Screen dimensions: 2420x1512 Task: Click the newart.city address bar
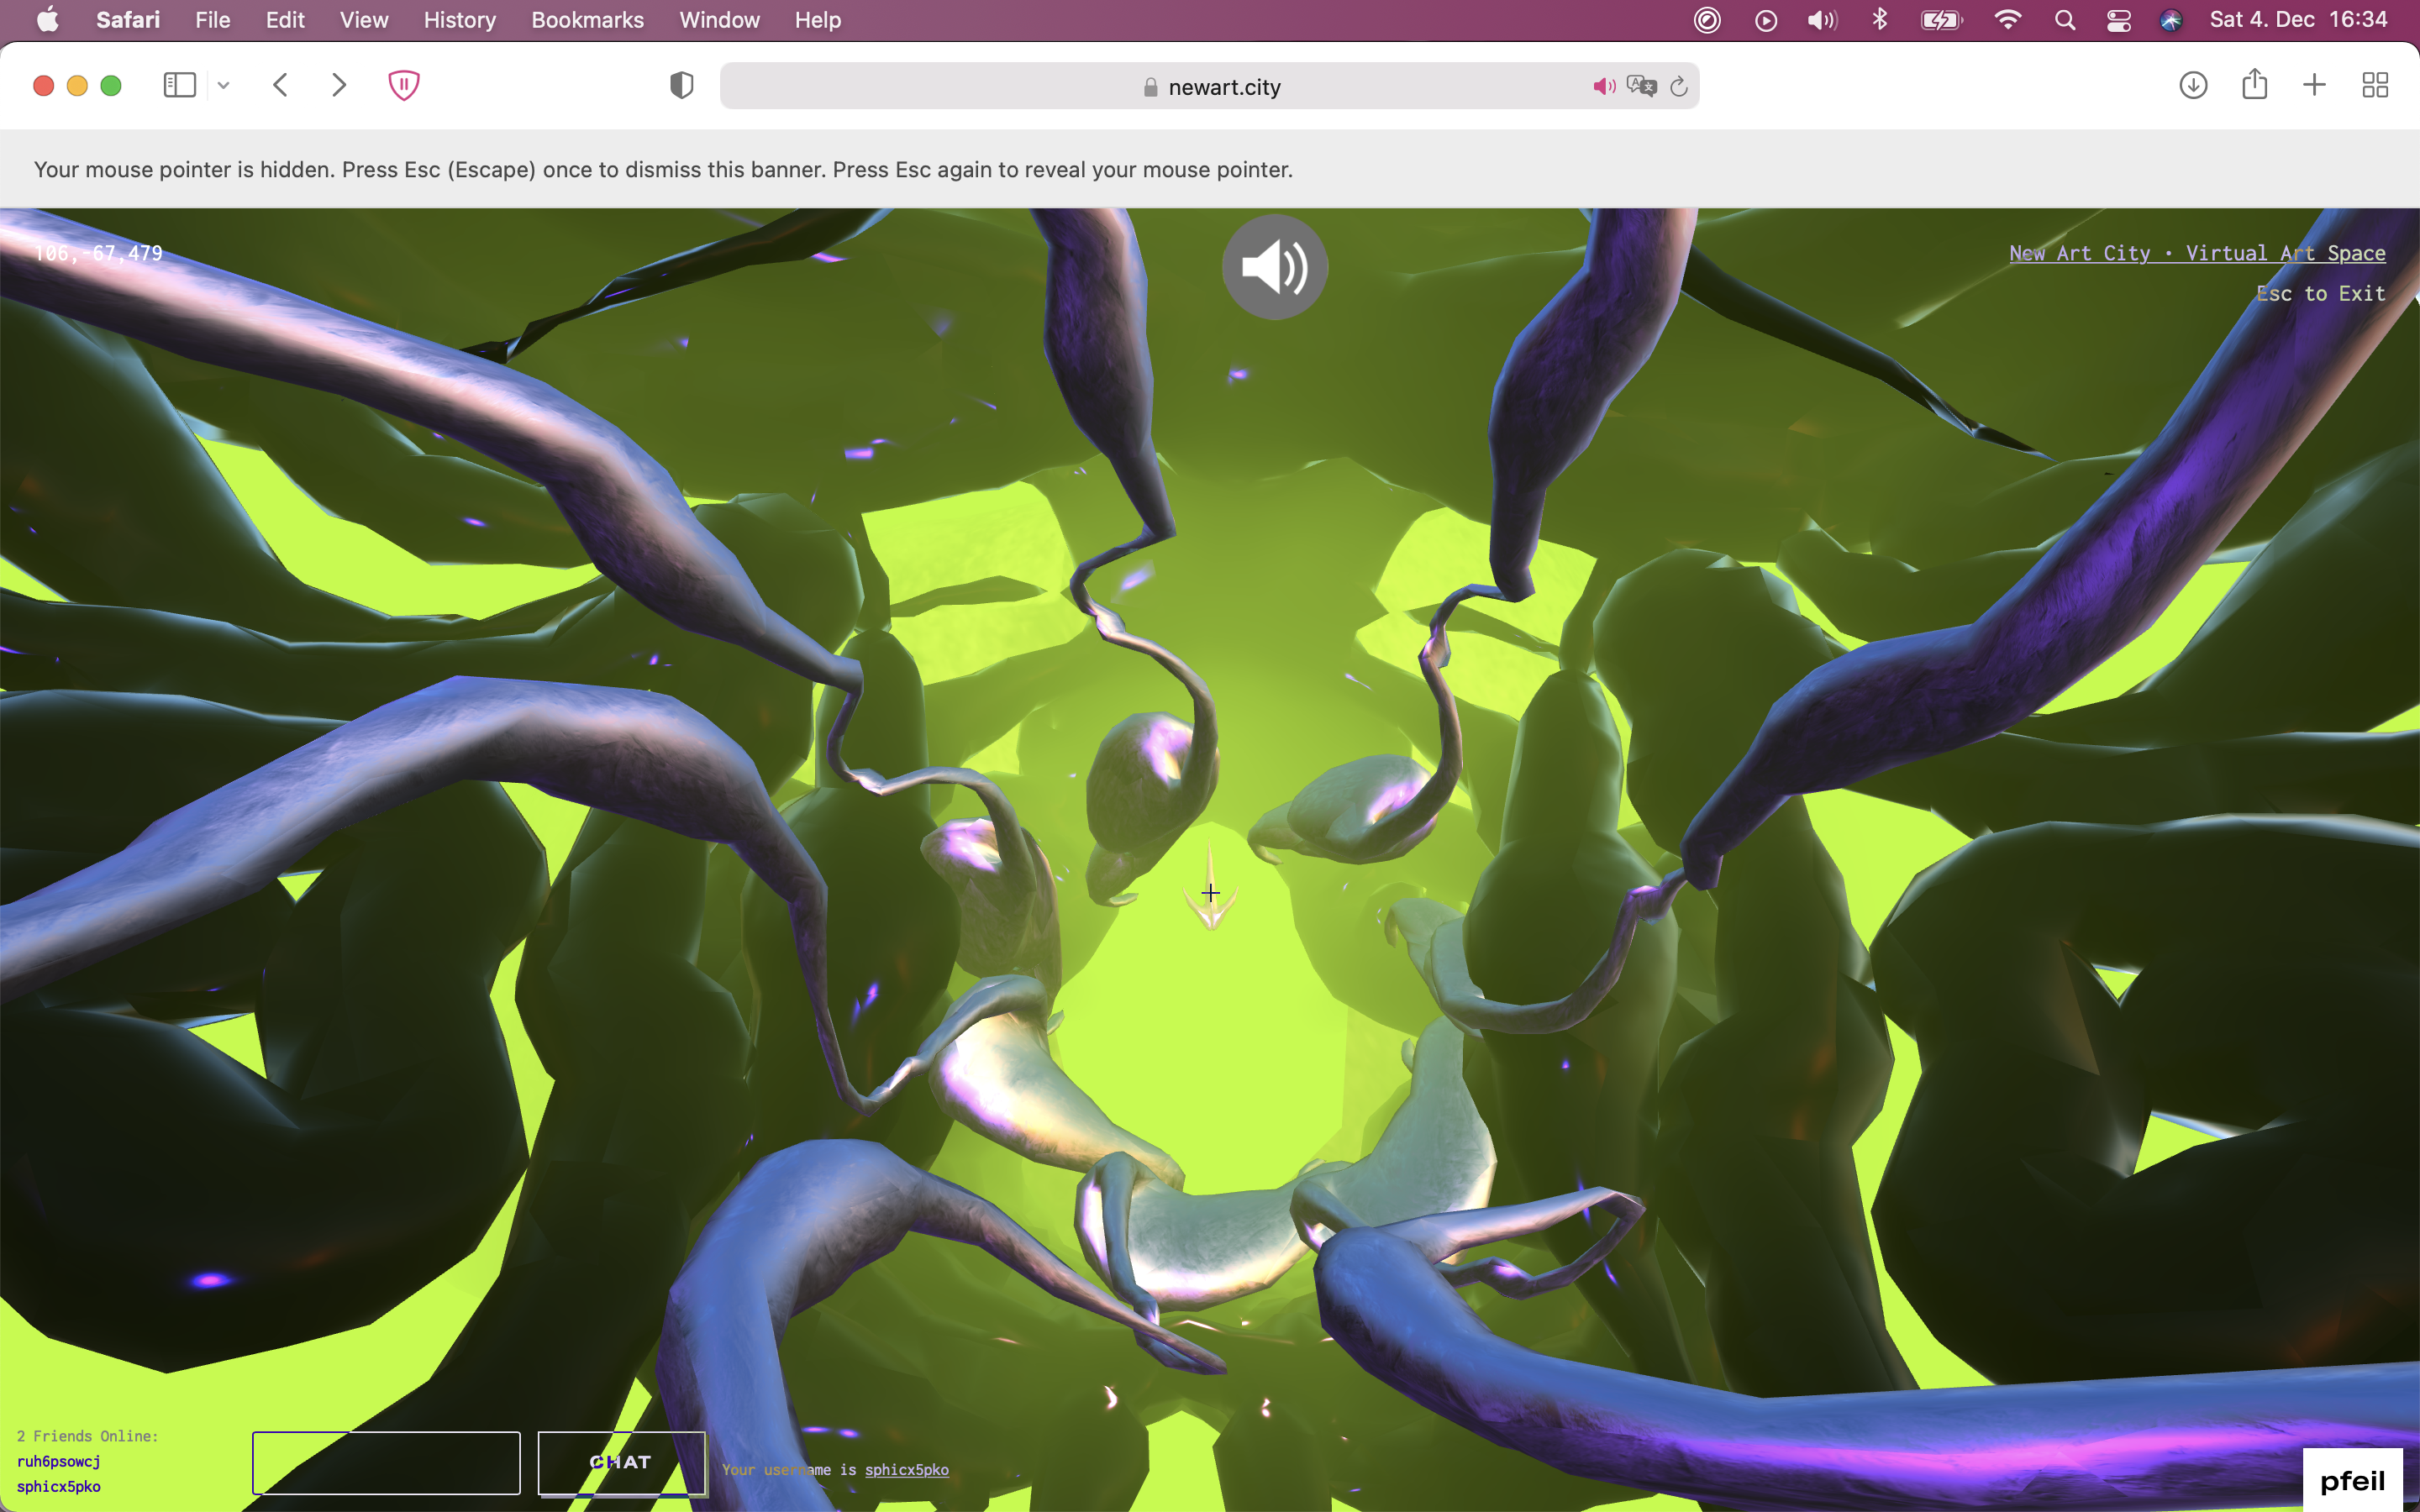pyautogui.click(x=1209, y=86)
